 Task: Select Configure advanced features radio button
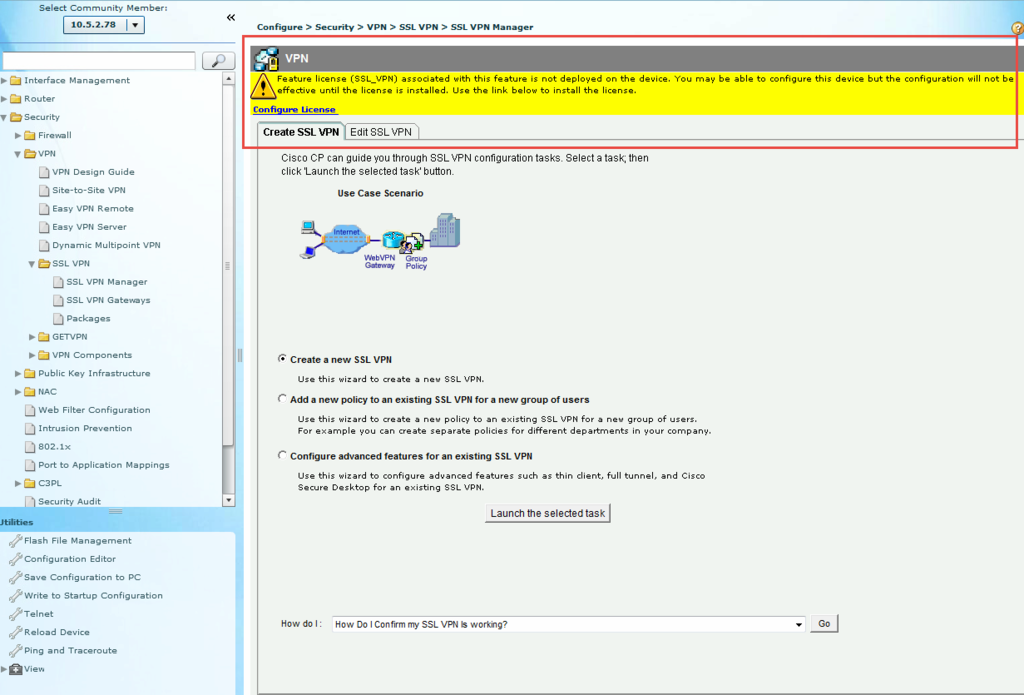(x=282, y=455)
